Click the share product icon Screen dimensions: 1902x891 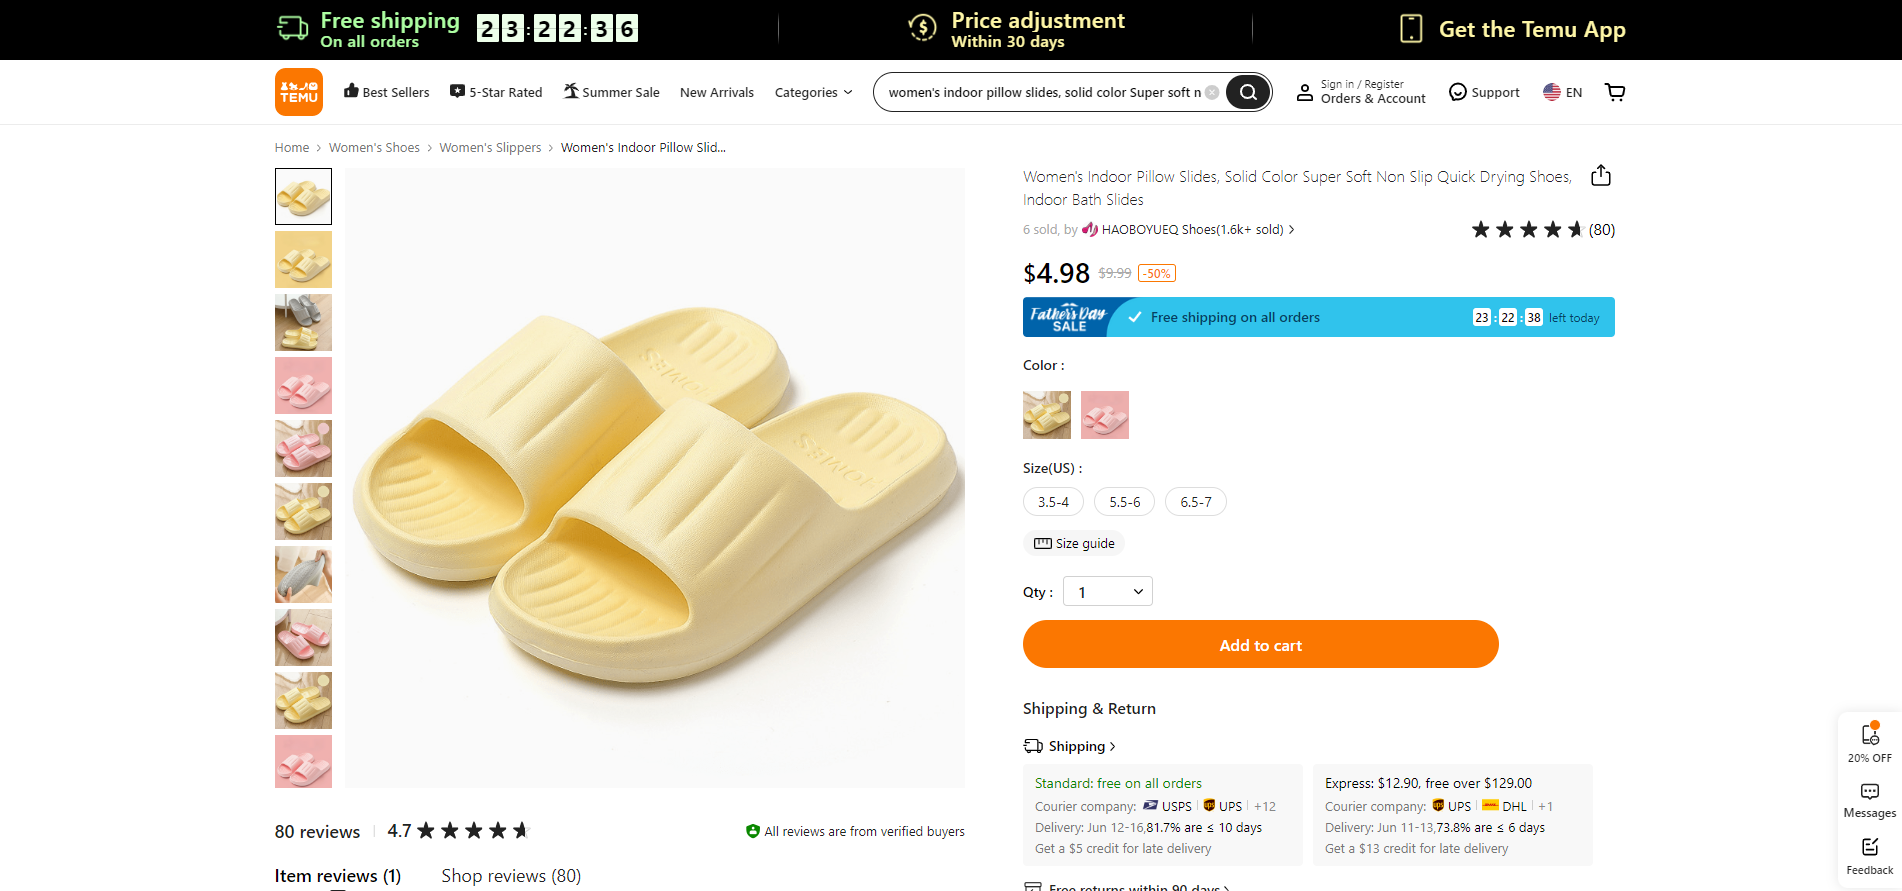1601,176
